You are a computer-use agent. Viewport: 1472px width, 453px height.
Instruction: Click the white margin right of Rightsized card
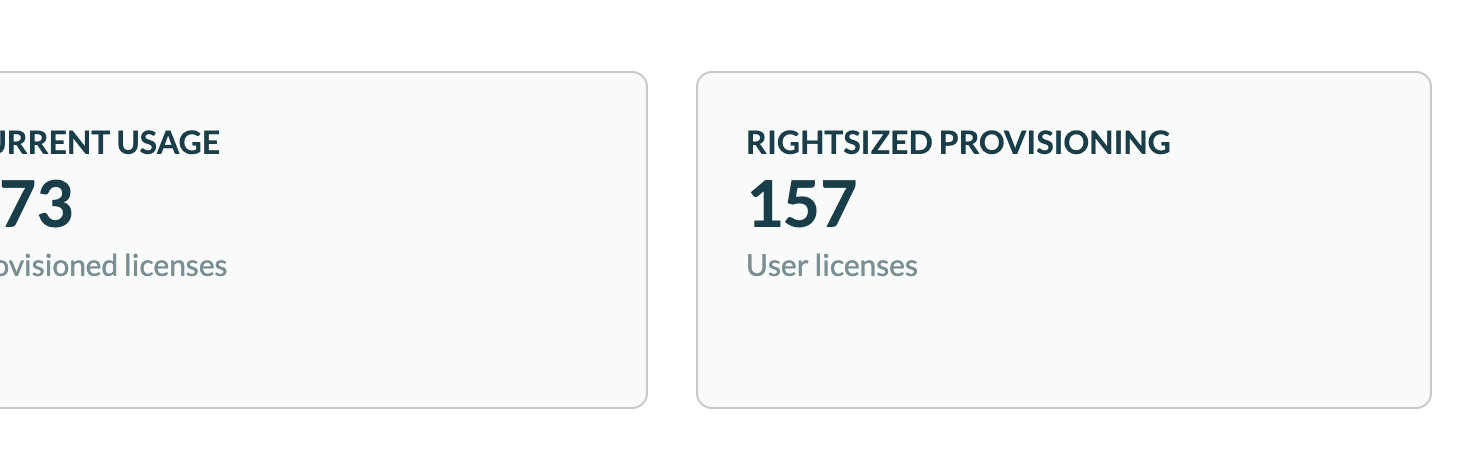(1452, 240)
